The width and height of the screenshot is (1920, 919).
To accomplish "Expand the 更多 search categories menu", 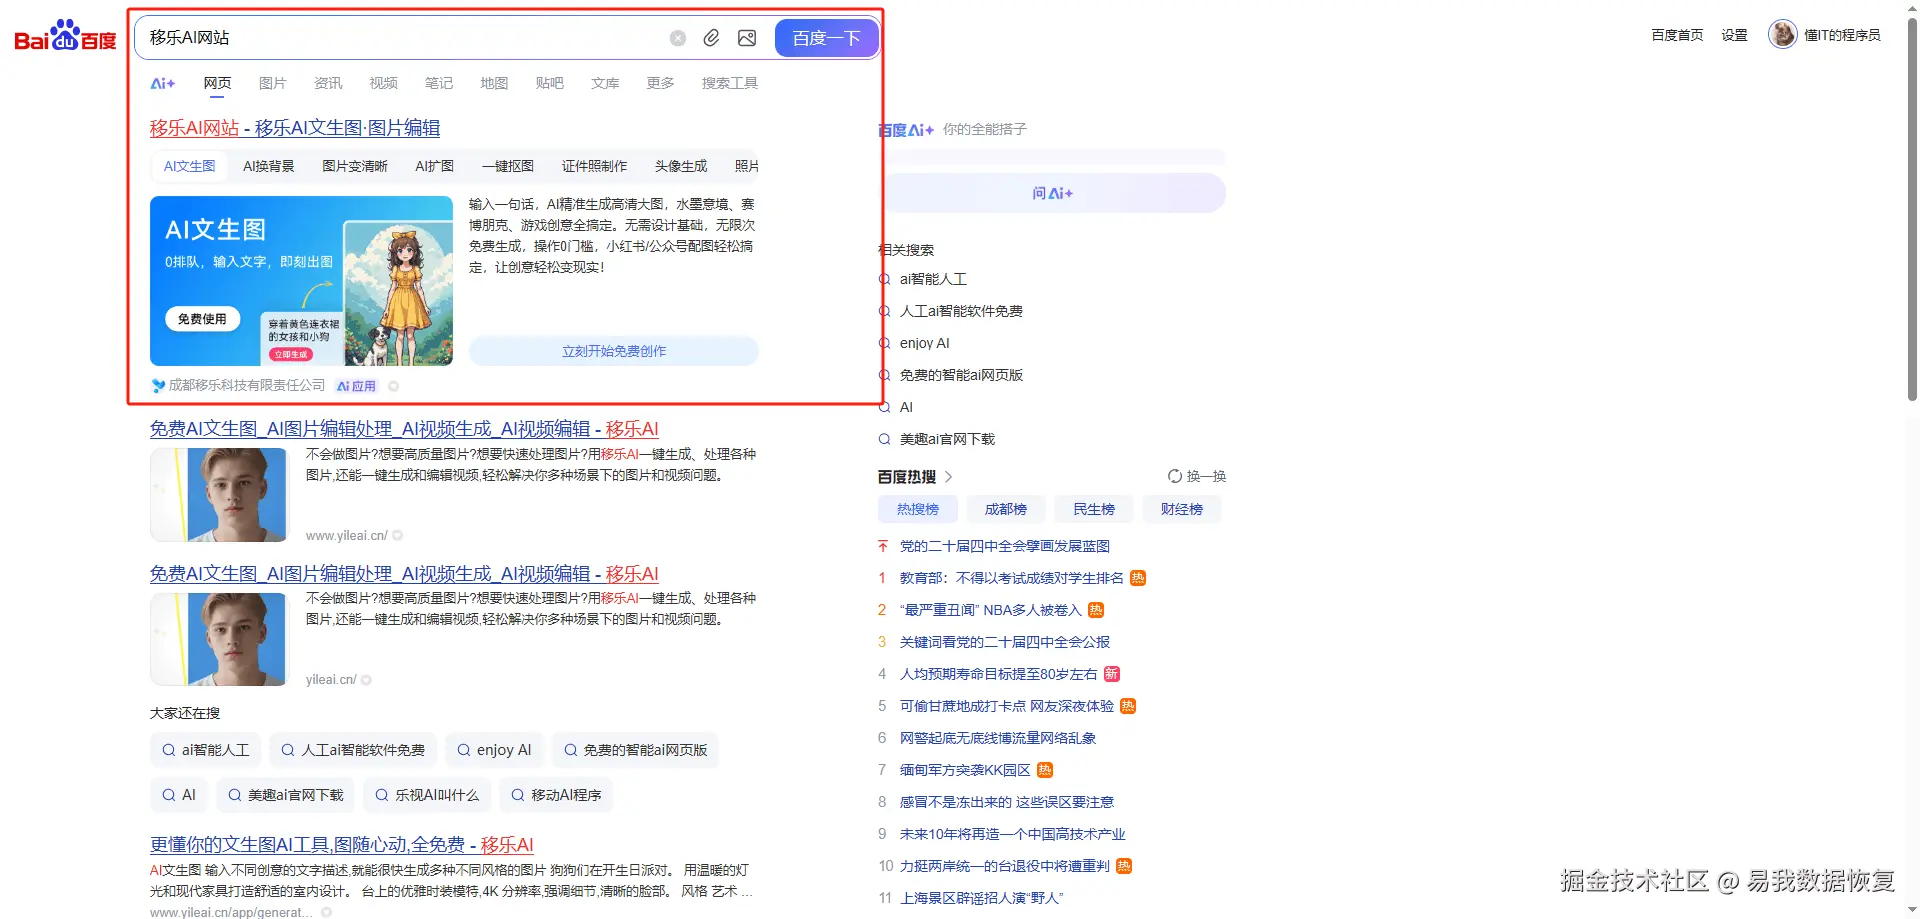I will click(x=660, y=83).
